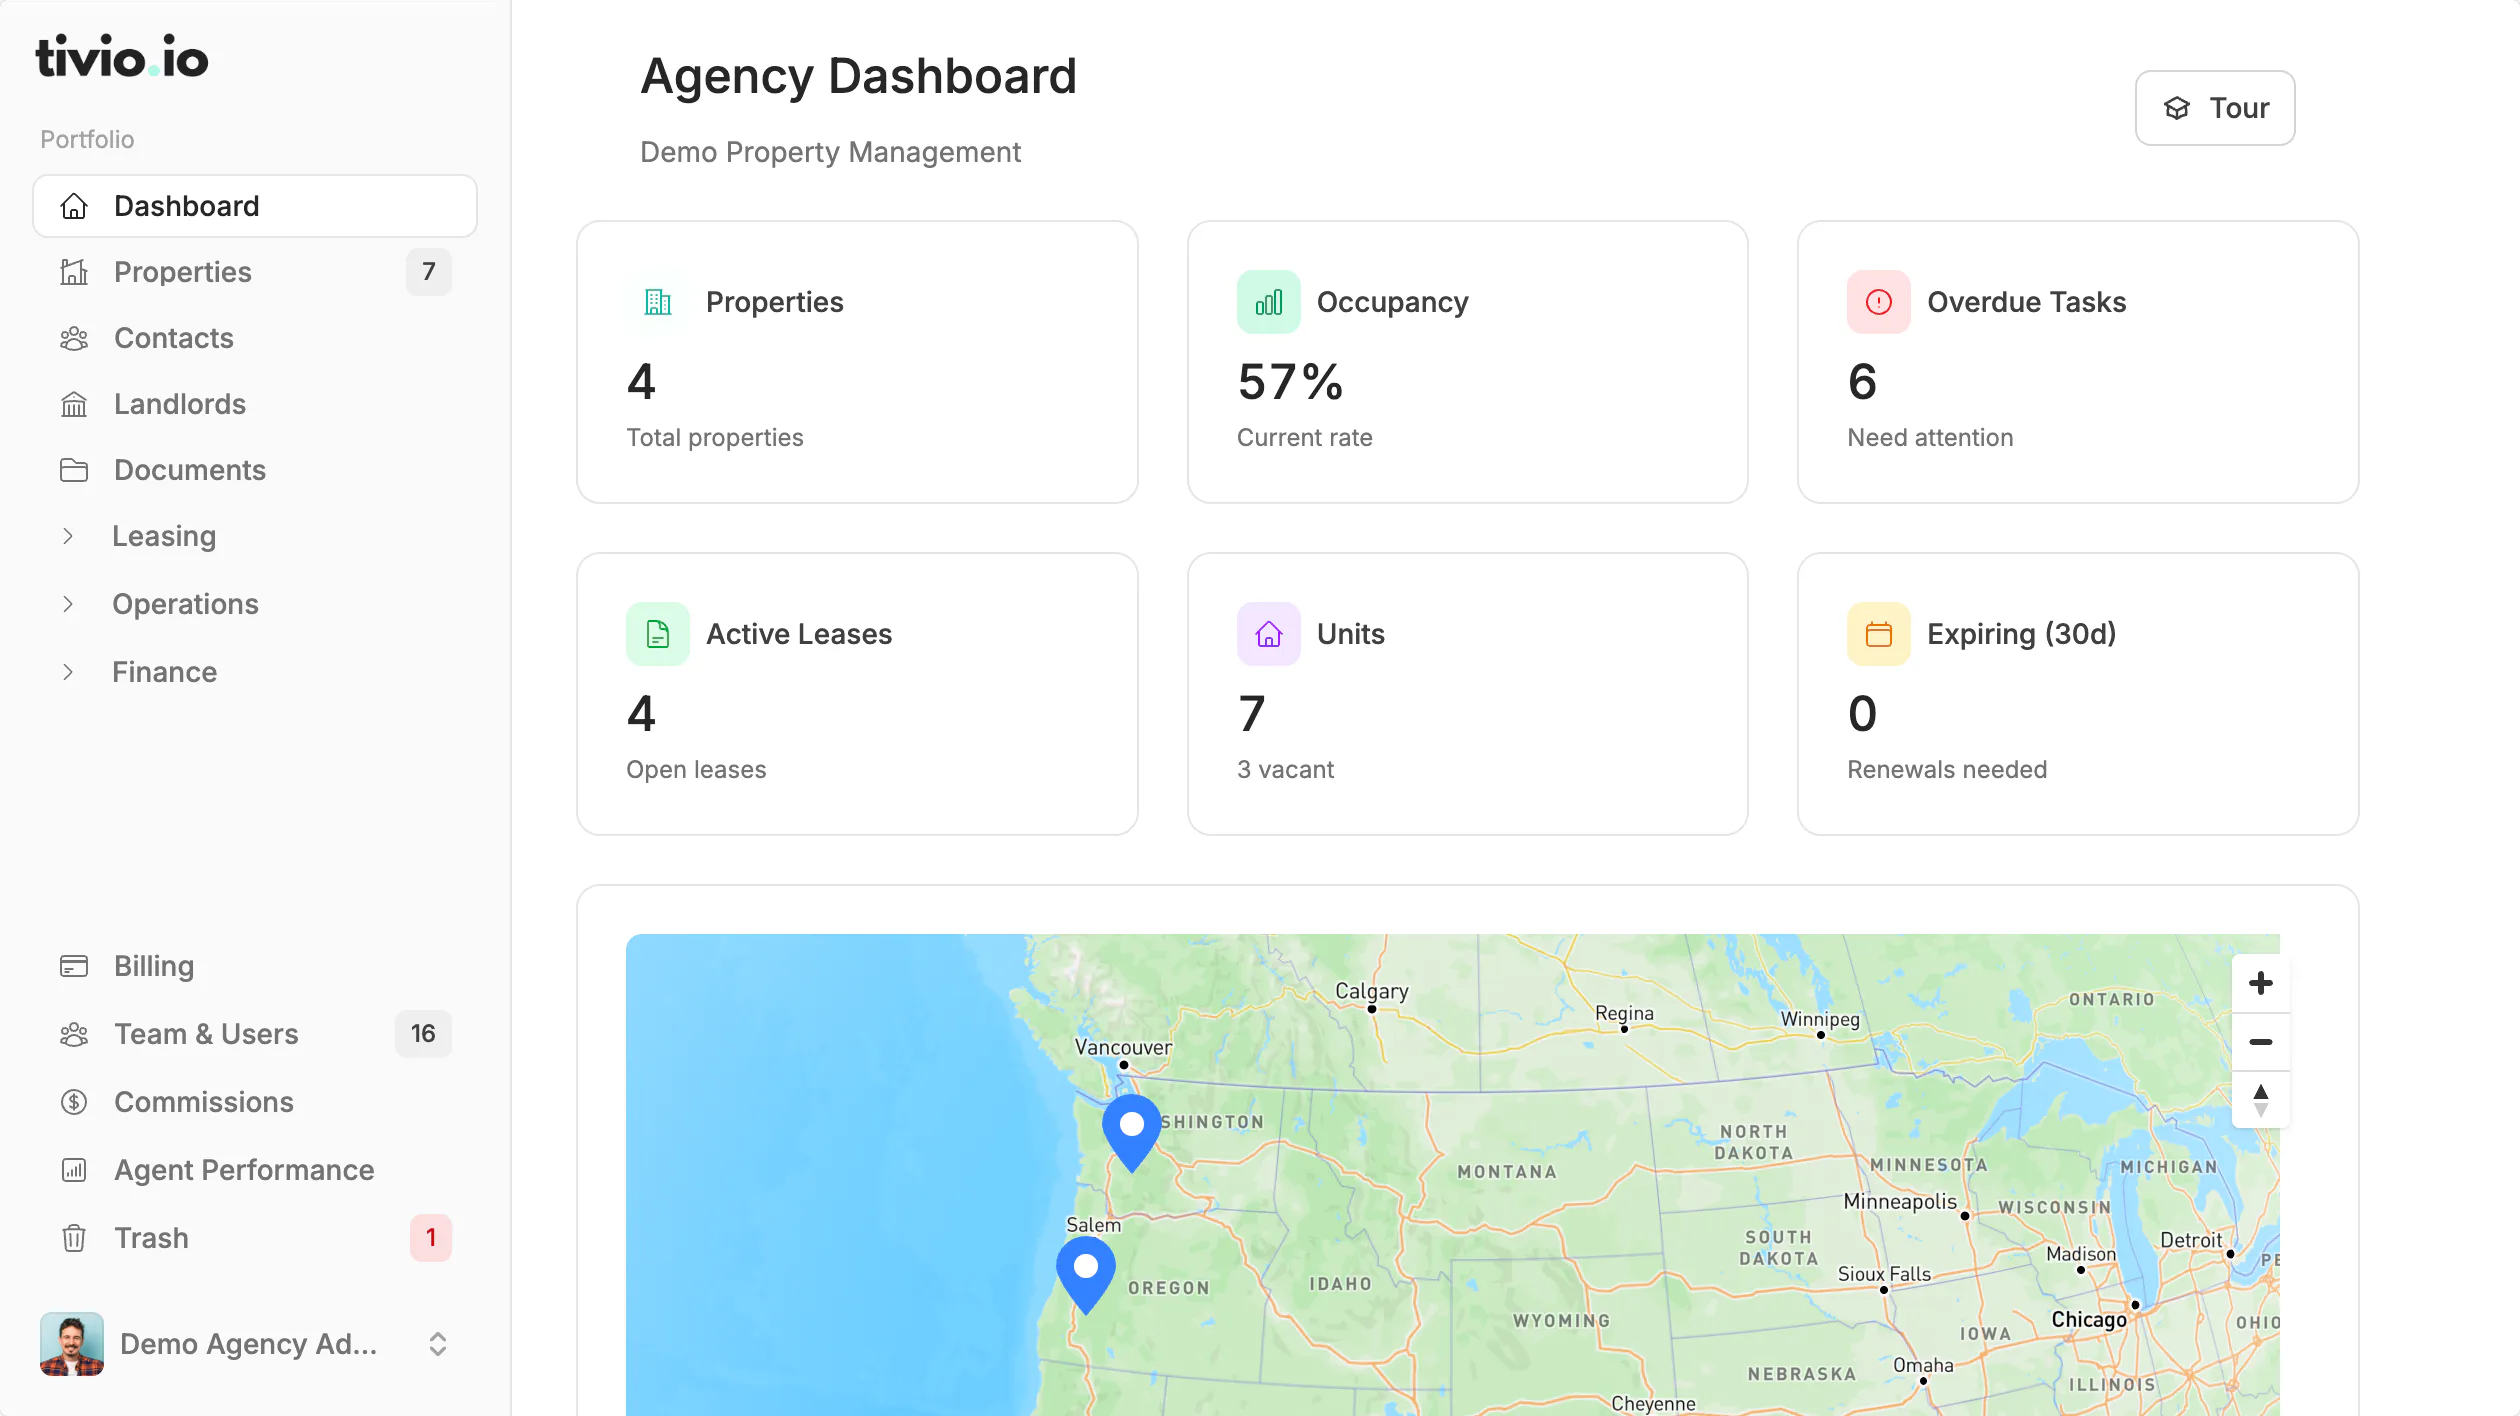Zoom in on the map
Viewport: 2520px width, 1416px height.
pyautogui.click(x=2261, y=983)
